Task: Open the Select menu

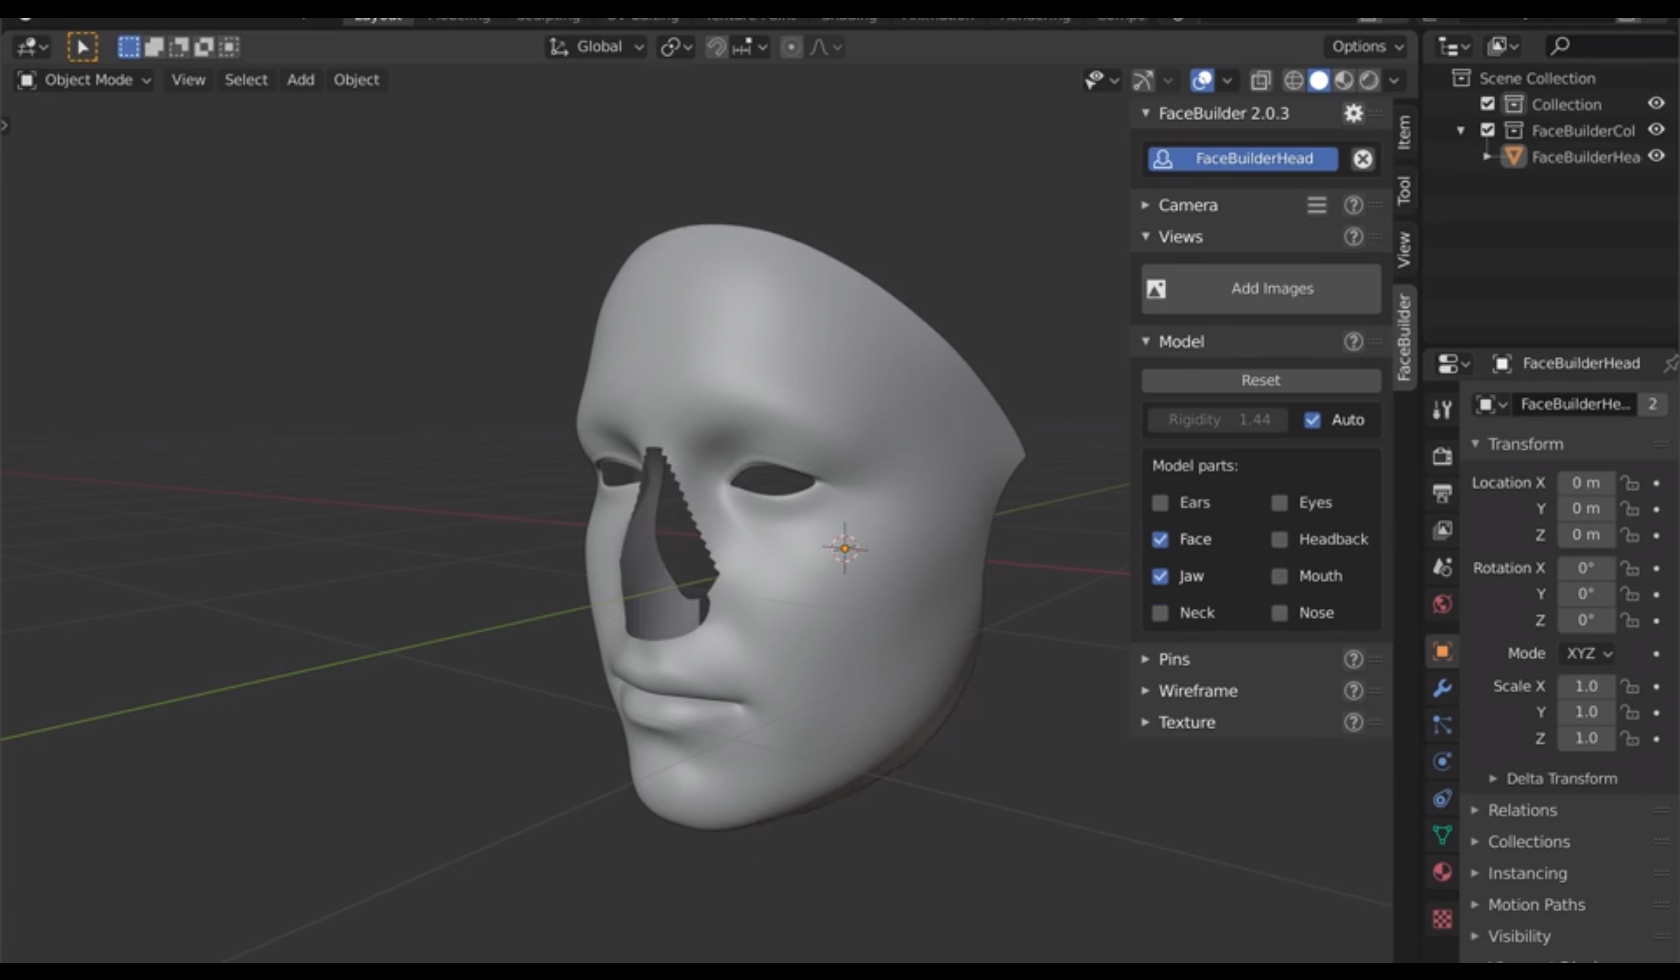Action: 246,80
